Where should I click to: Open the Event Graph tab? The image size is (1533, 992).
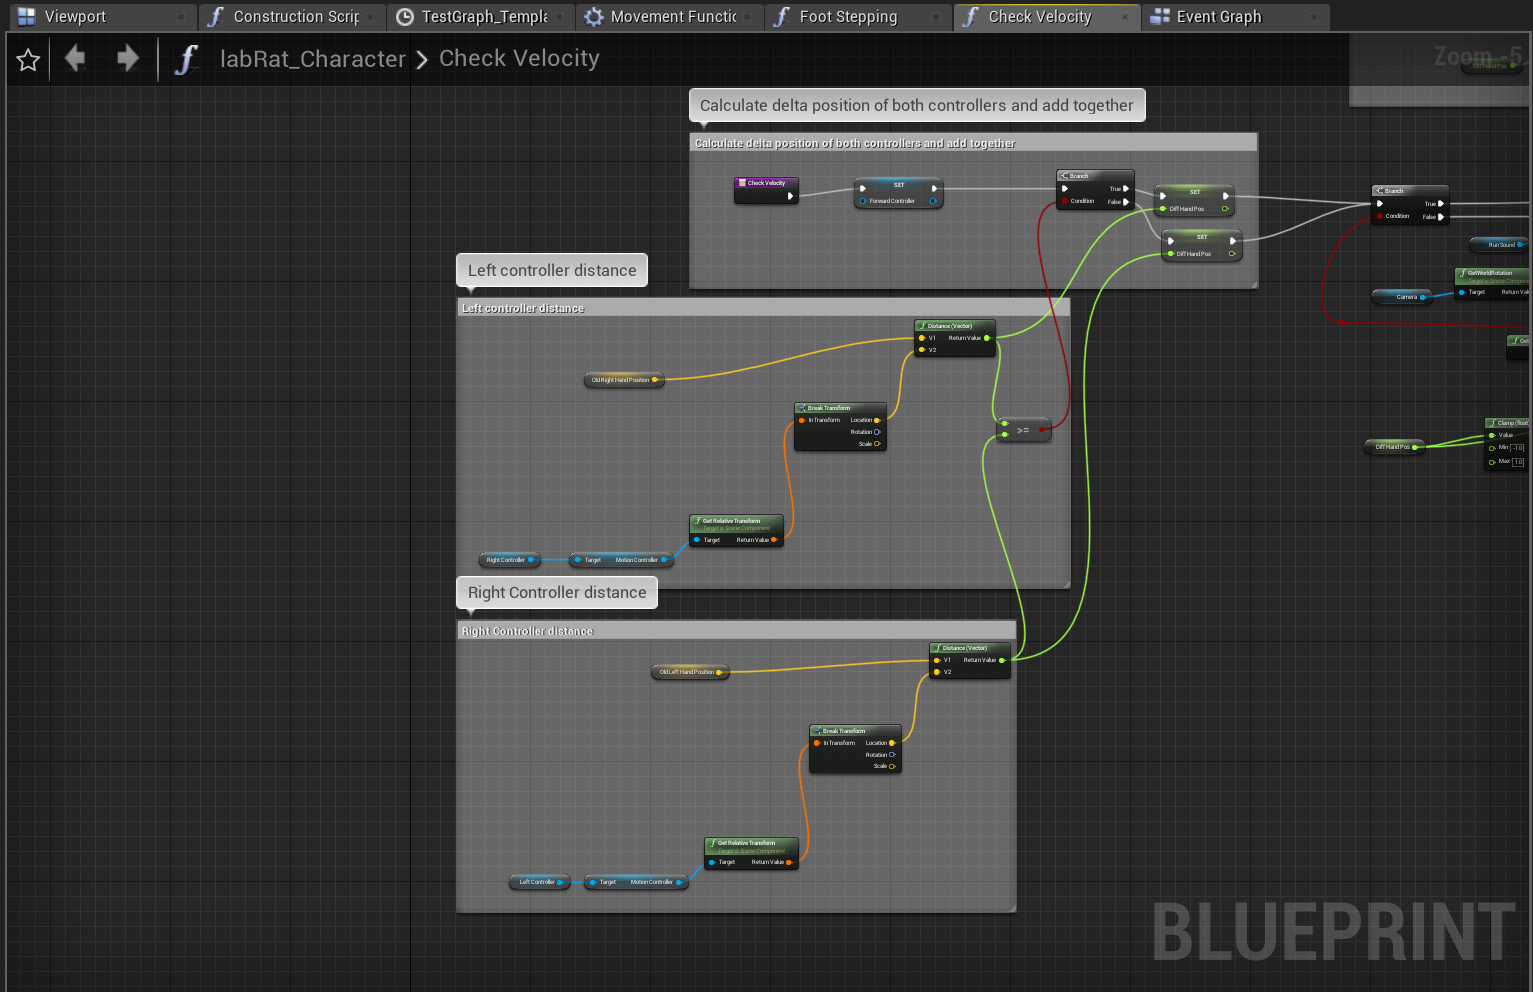click(x=1219, y=17)
